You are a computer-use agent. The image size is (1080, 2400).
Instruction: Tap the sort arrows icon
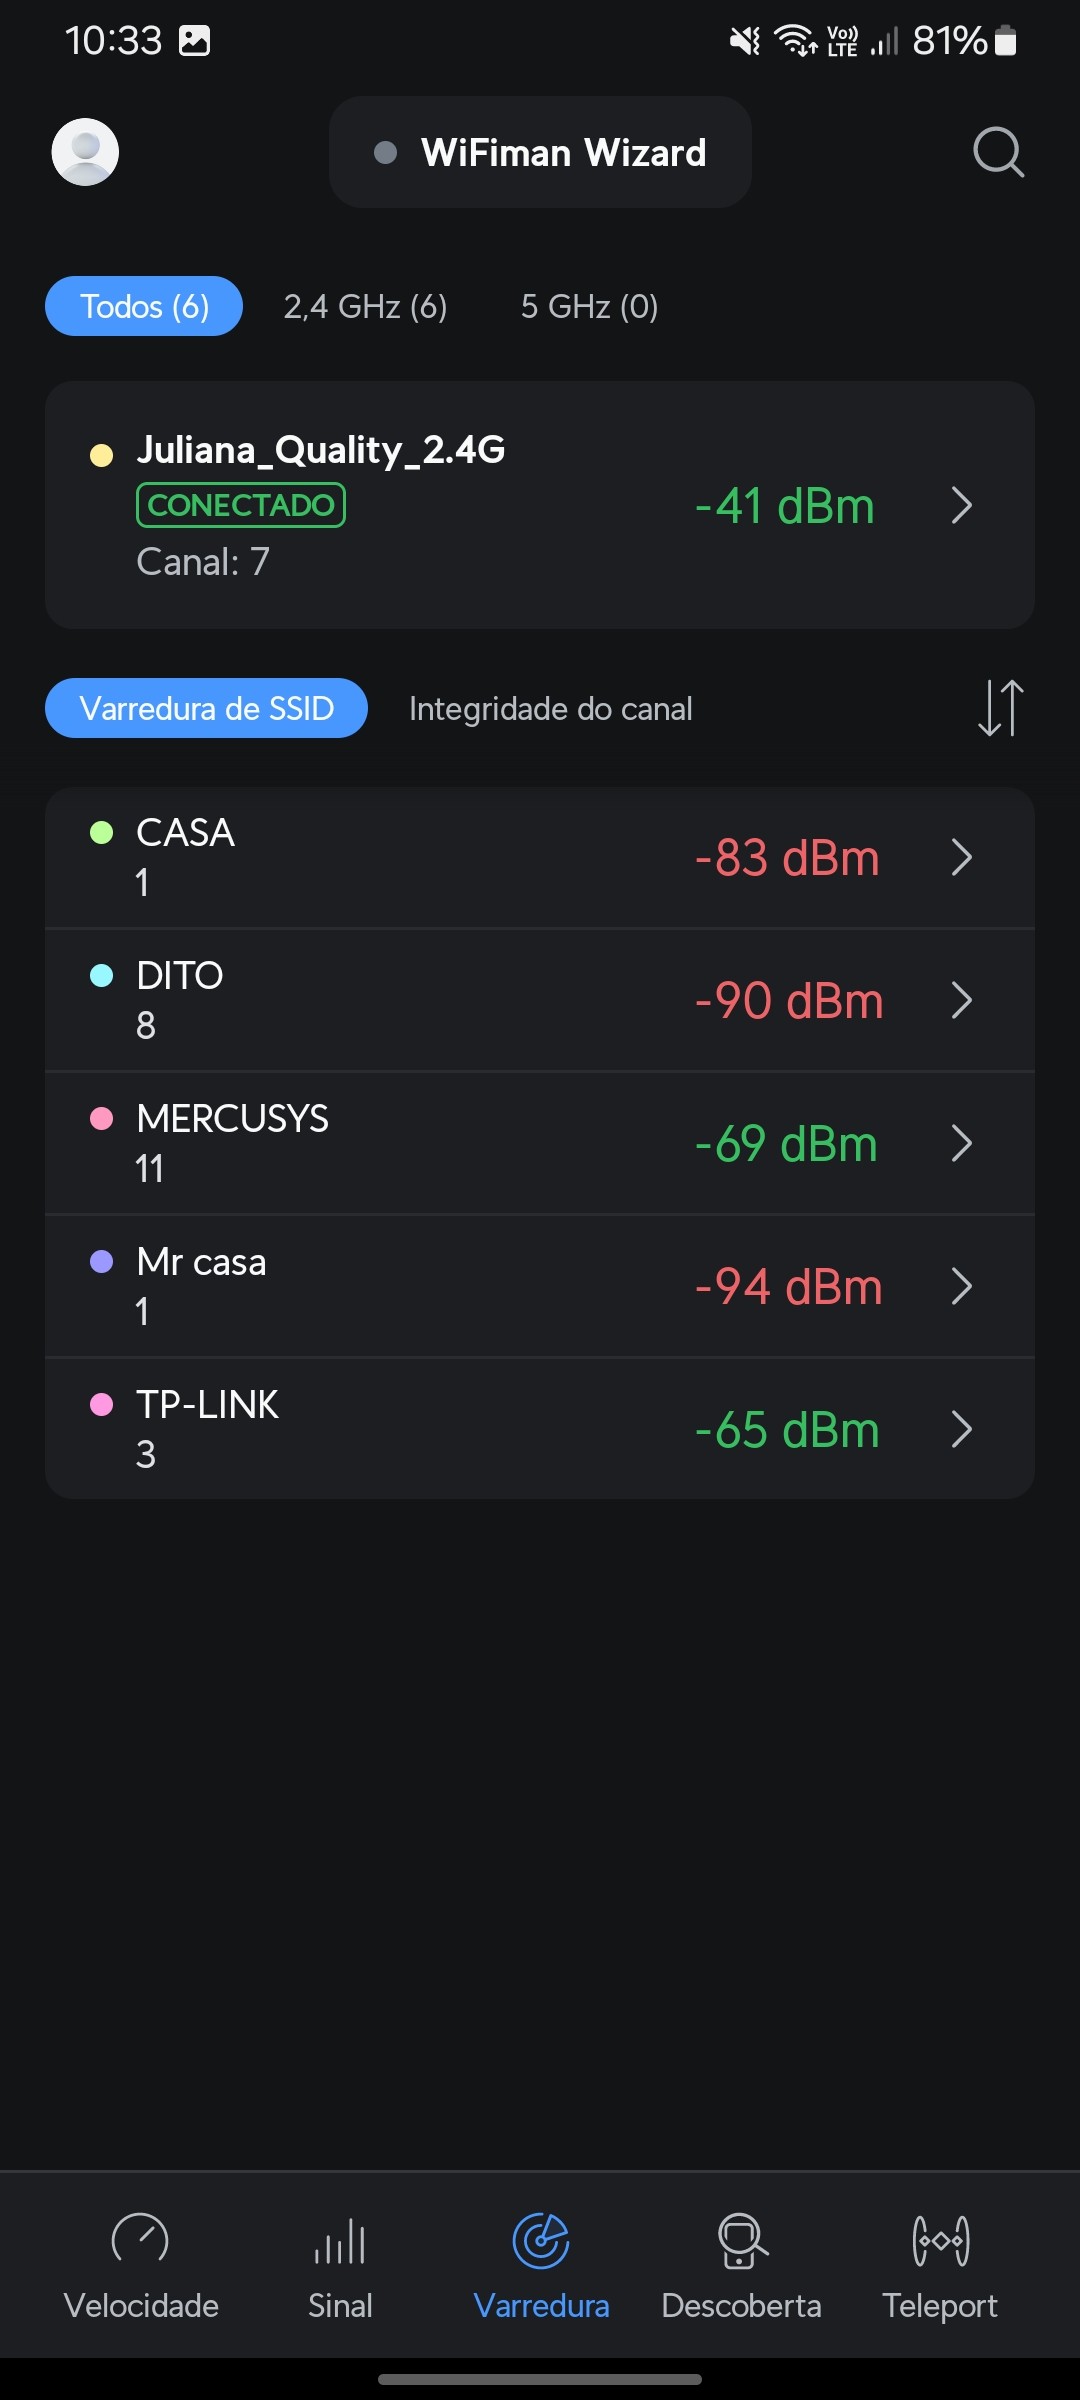coord(1000,708)
